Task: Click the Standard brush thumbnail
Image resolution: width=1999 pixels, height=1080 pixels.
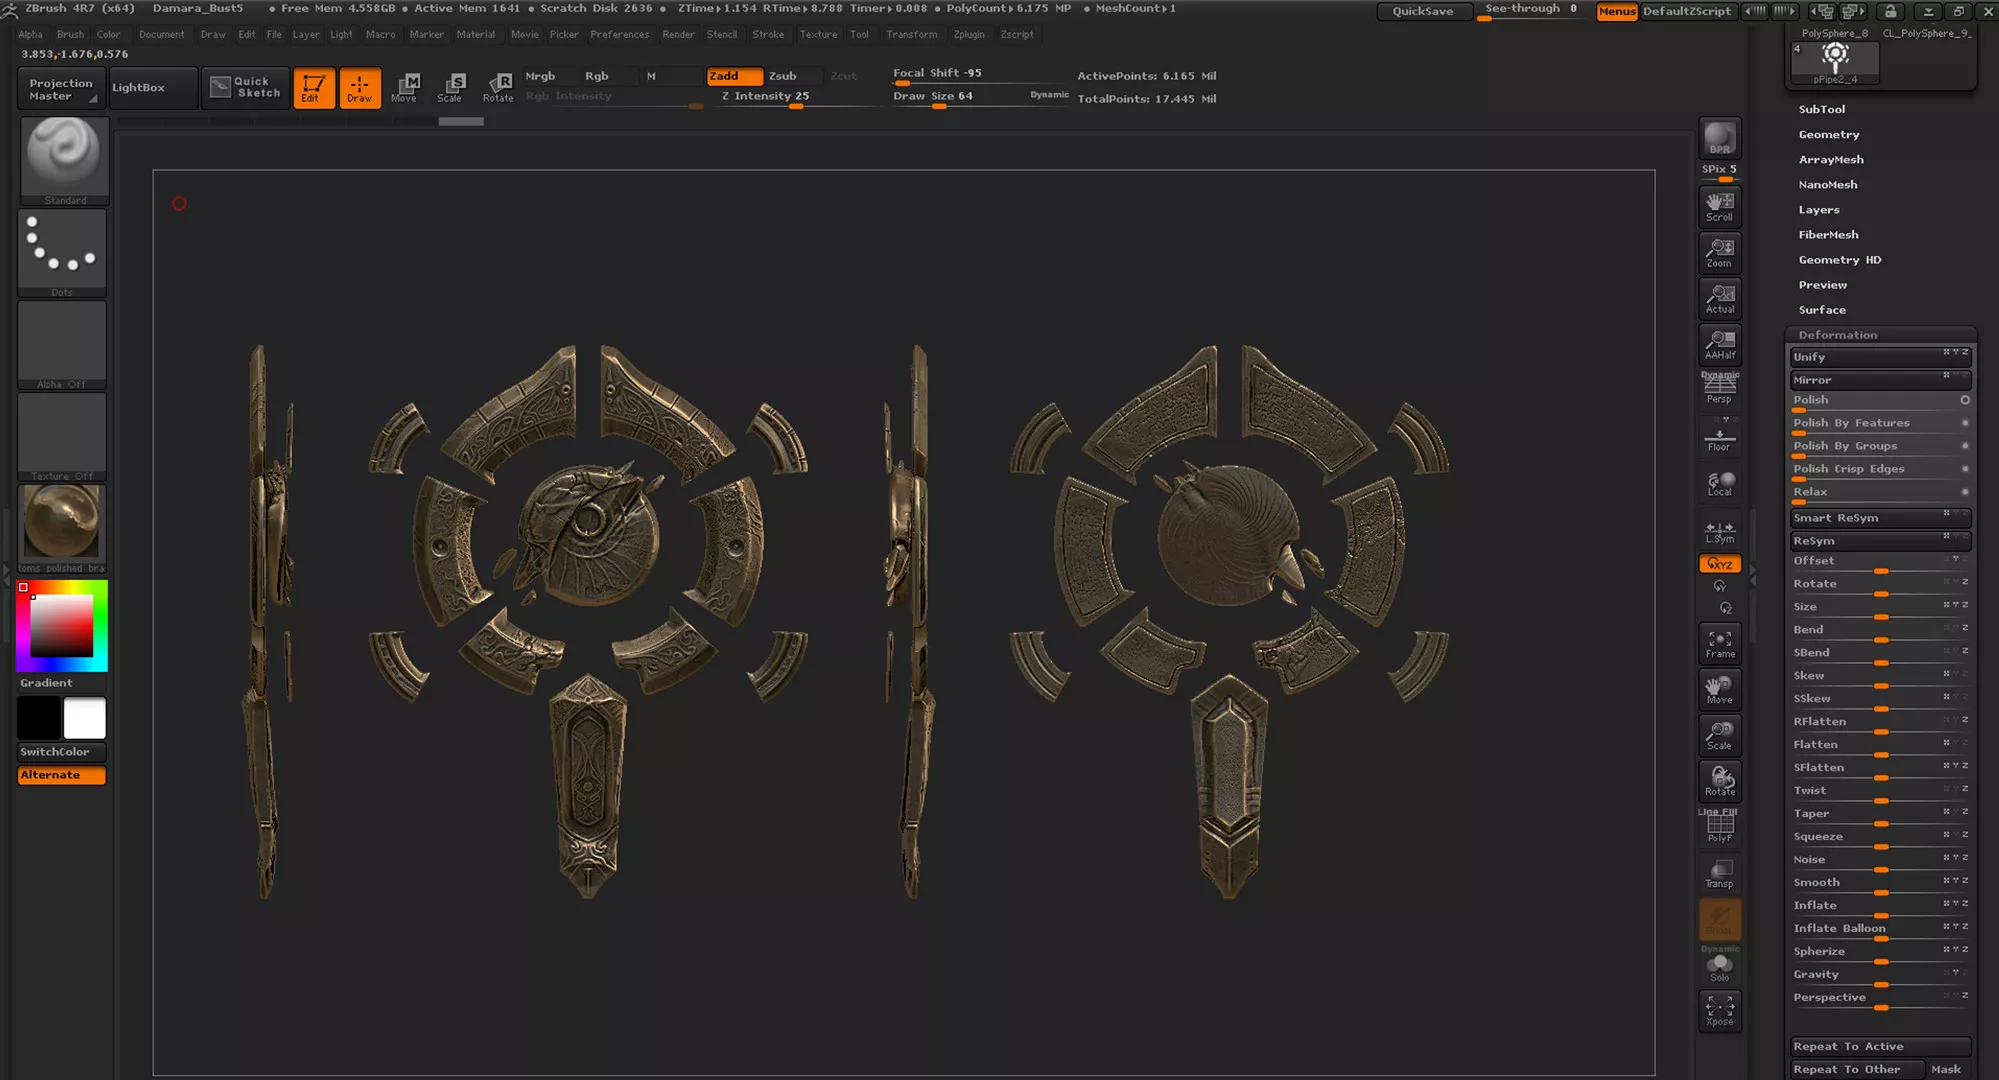Action: pyautogui.click(x=64, y=157)
